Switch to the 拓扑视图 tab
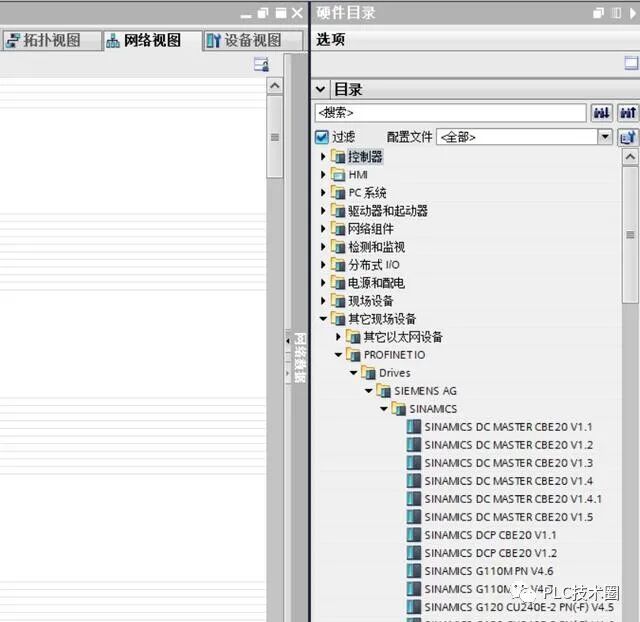The image size is (640, 622). click(x=52, y=40)
